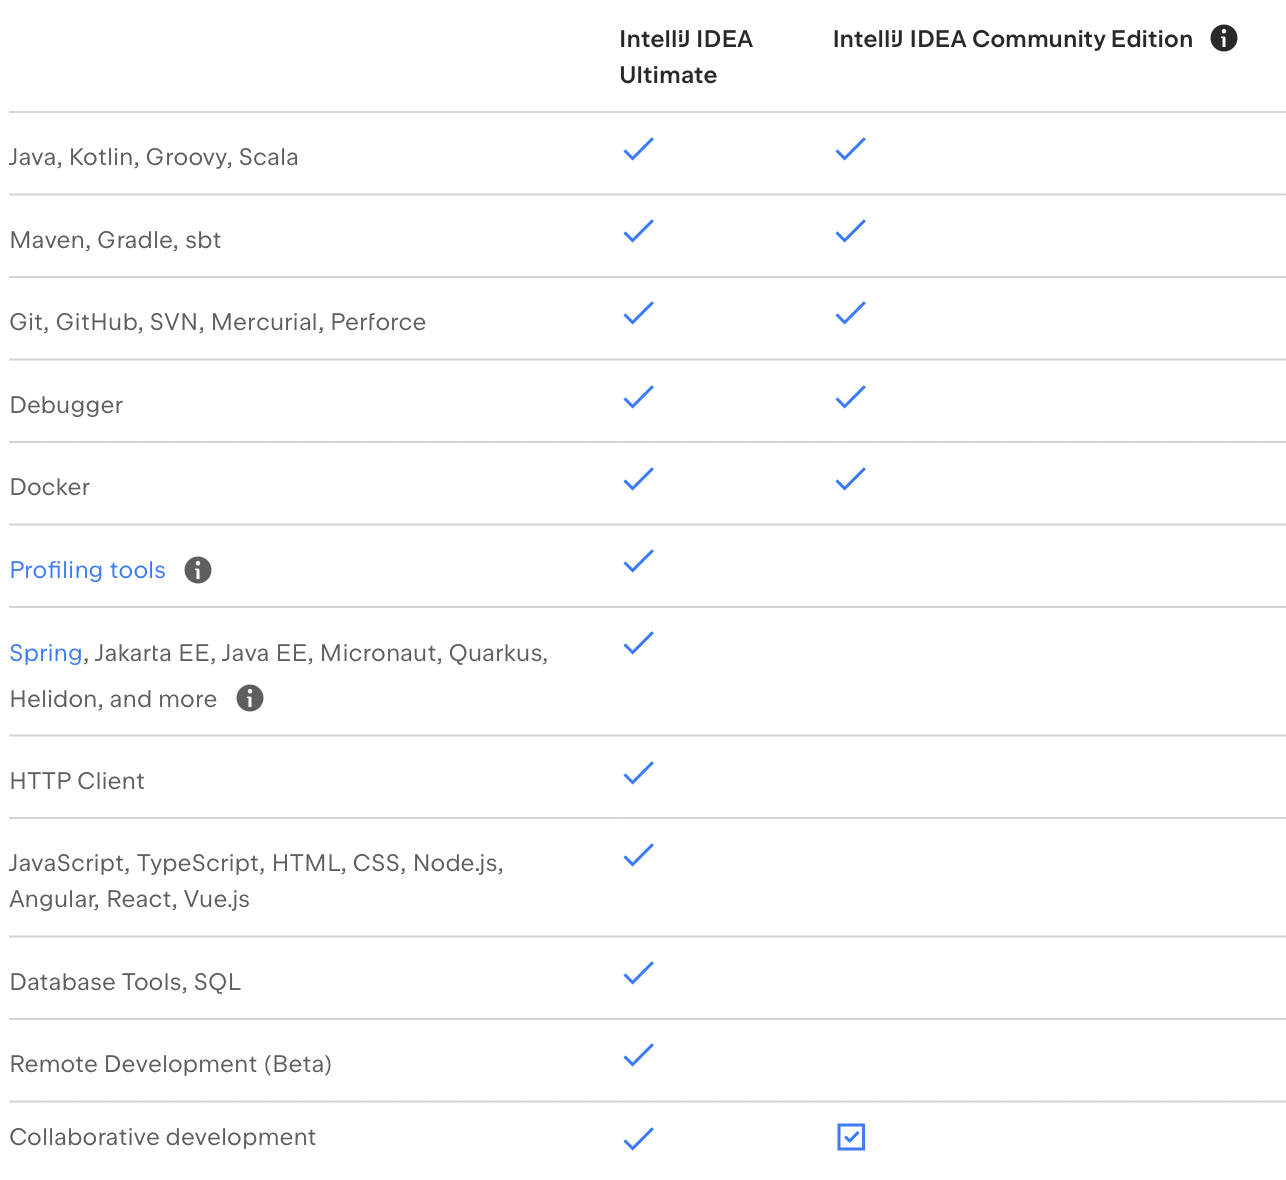
Task: Click the Docker row label
Action: (x=50, y=487)
